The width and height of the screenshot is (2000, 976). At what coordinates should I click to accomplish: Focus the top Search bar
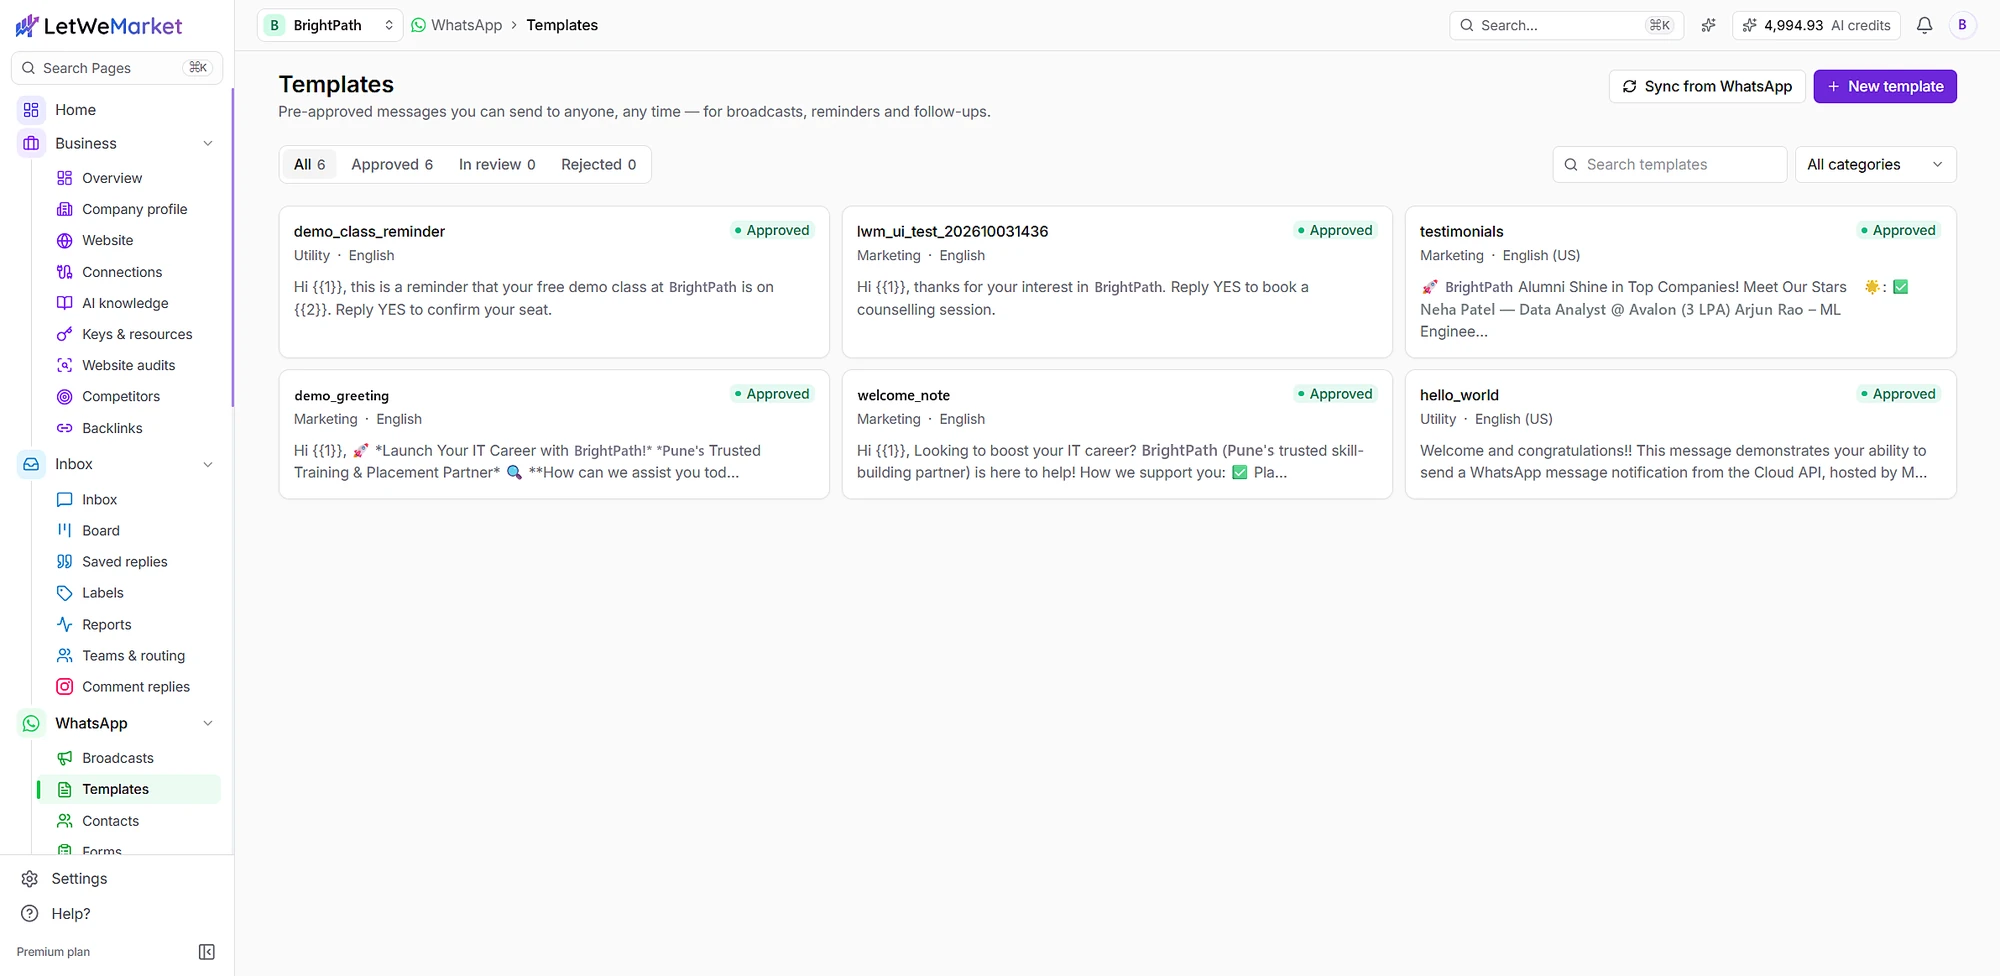point(1566,25)
